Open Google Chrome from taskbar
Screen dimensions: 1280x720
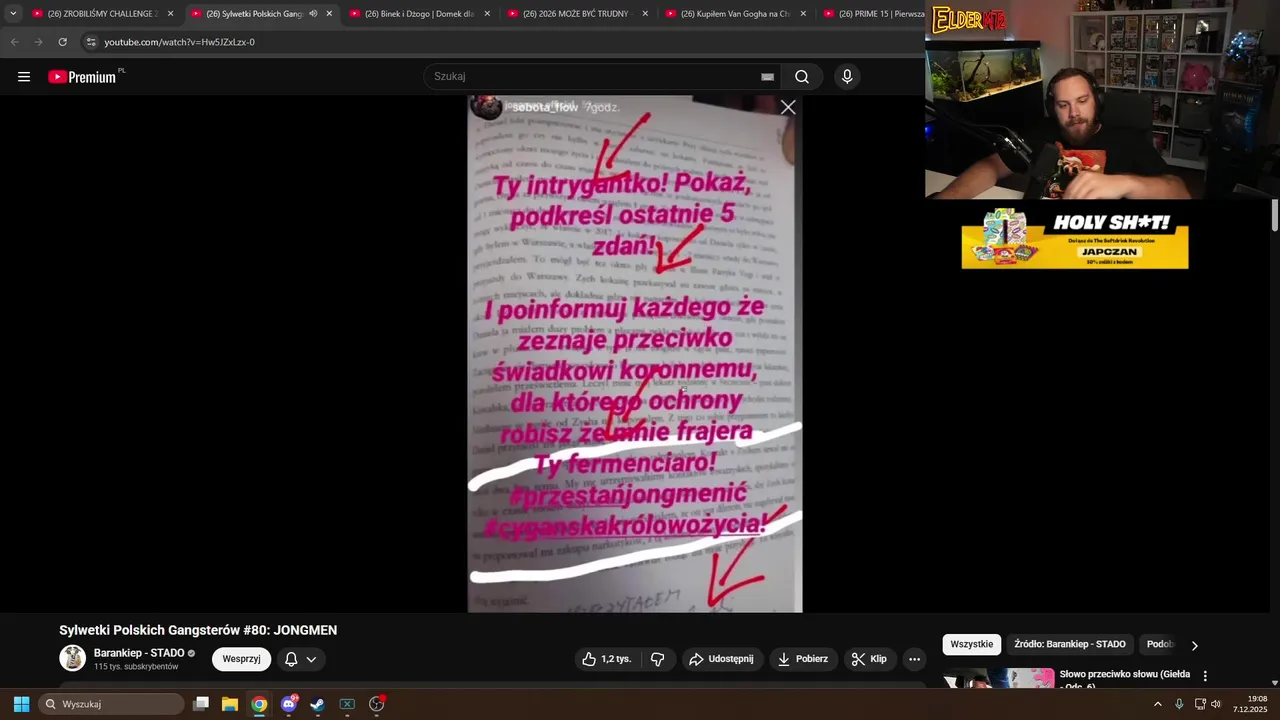click(259, 704)
